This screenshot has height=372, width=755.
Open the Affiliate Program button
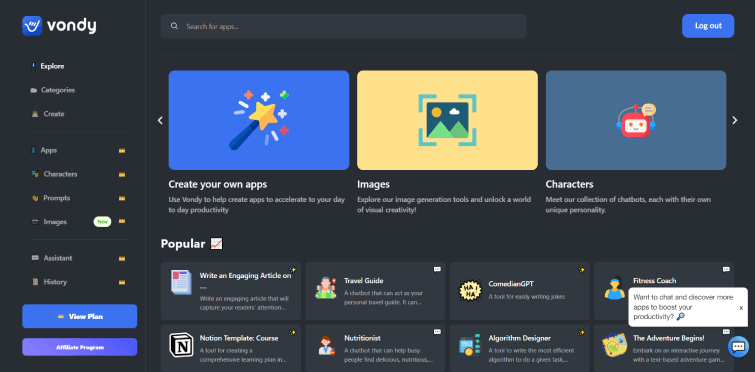79,347
